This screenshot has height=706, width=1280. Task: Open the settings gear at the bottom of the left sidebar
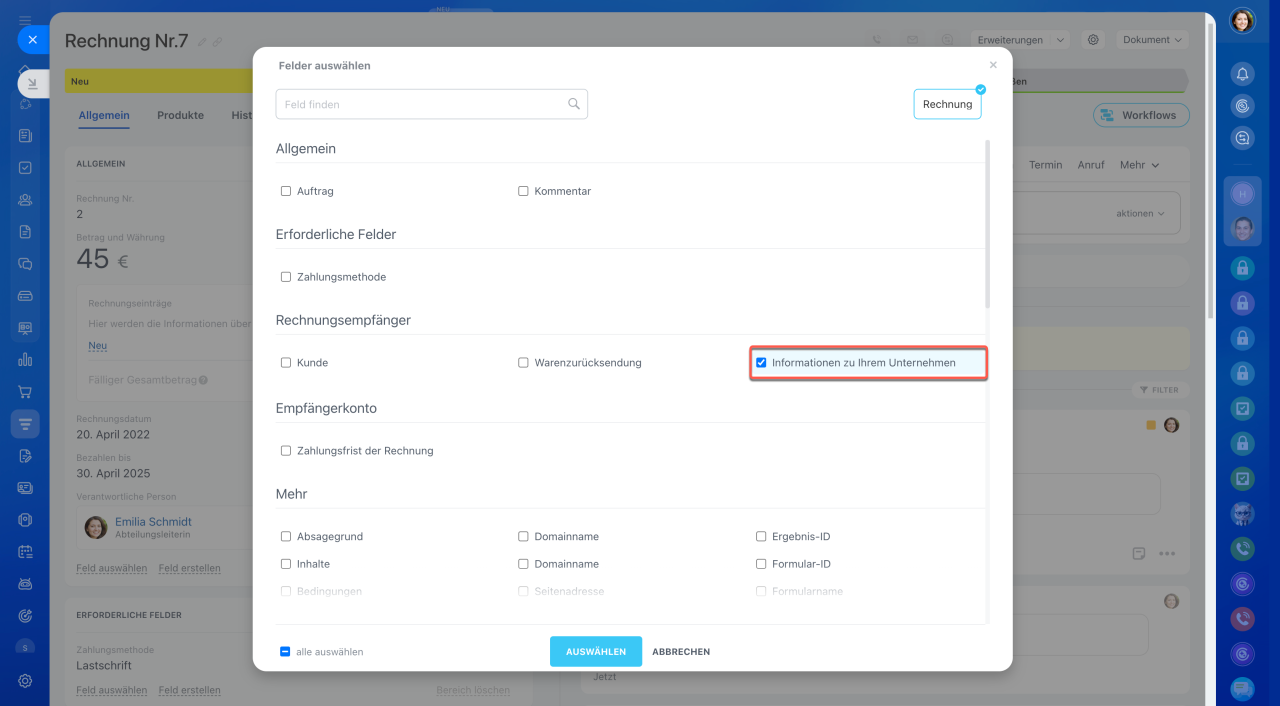[x=25, y=680]
